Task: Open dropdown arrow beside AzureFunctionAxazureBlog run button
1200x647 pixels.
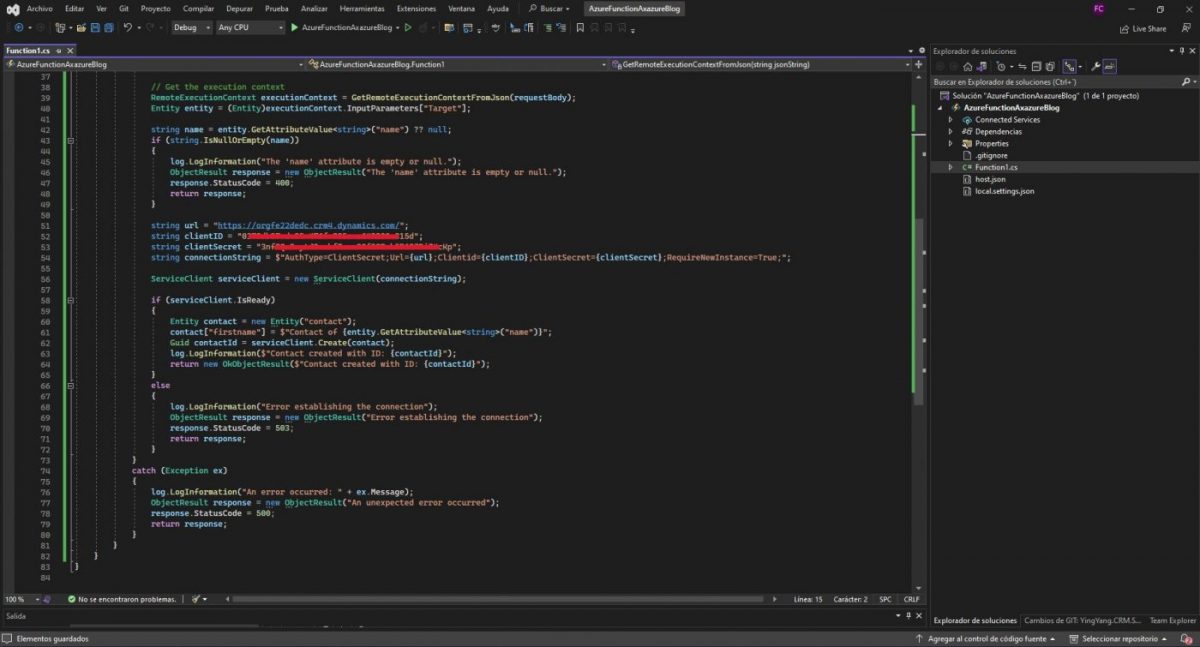Action: pos(398,28)
